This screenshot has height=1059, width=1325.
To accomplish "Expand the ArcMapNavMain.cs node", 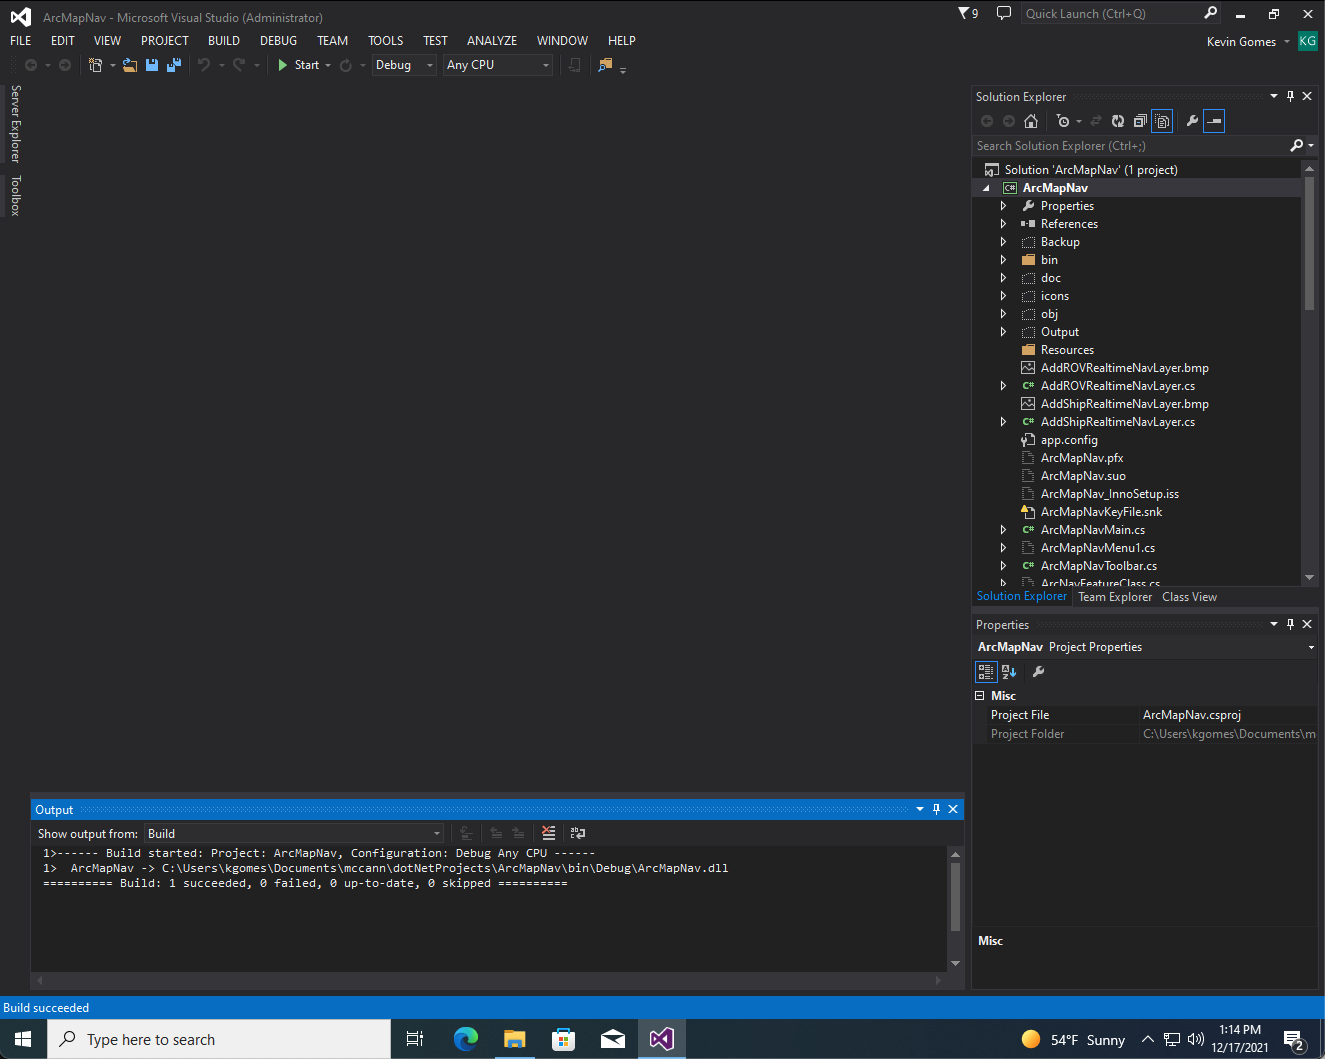I will point(1003,530).
